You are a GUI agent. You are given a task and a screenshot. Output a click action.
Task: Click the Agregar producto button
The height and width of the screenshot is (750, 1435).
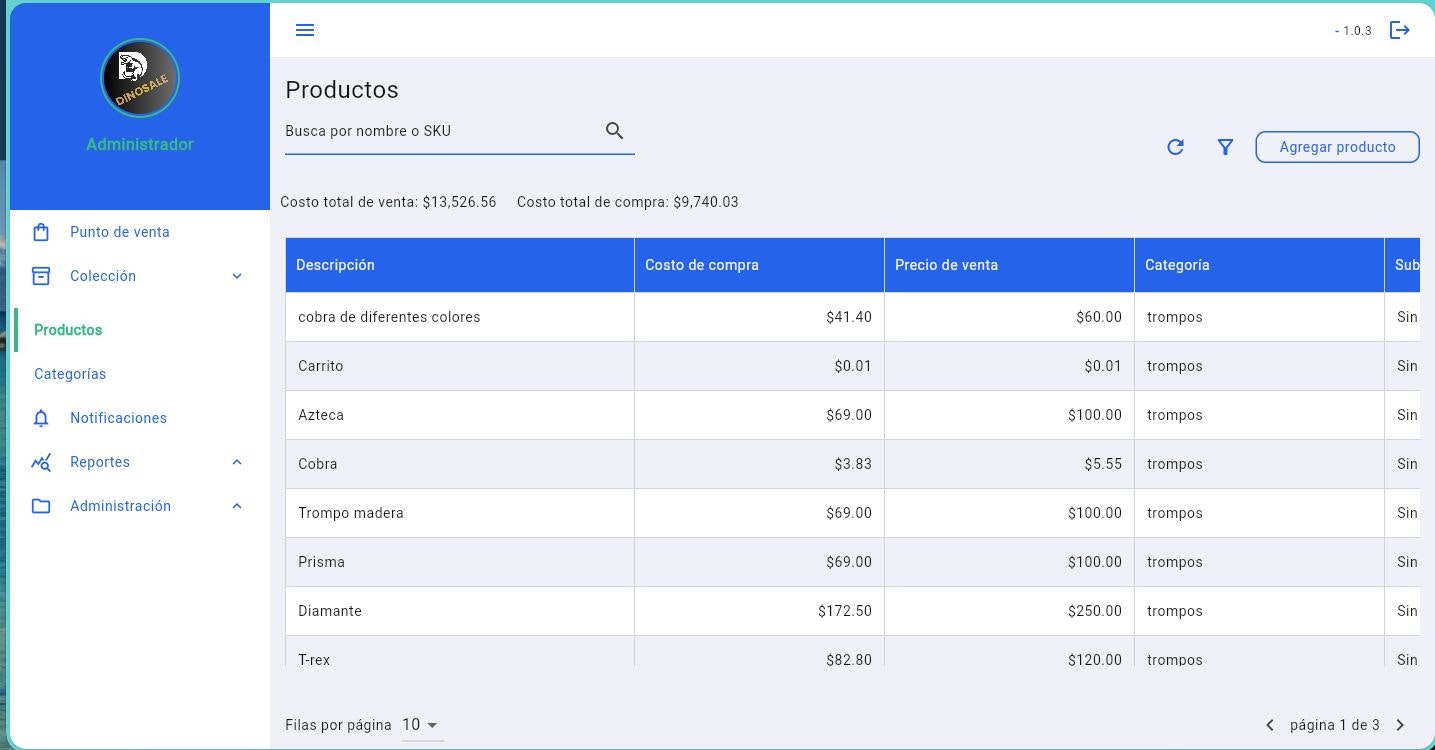pyautogui.click(x=1337, y=147)
